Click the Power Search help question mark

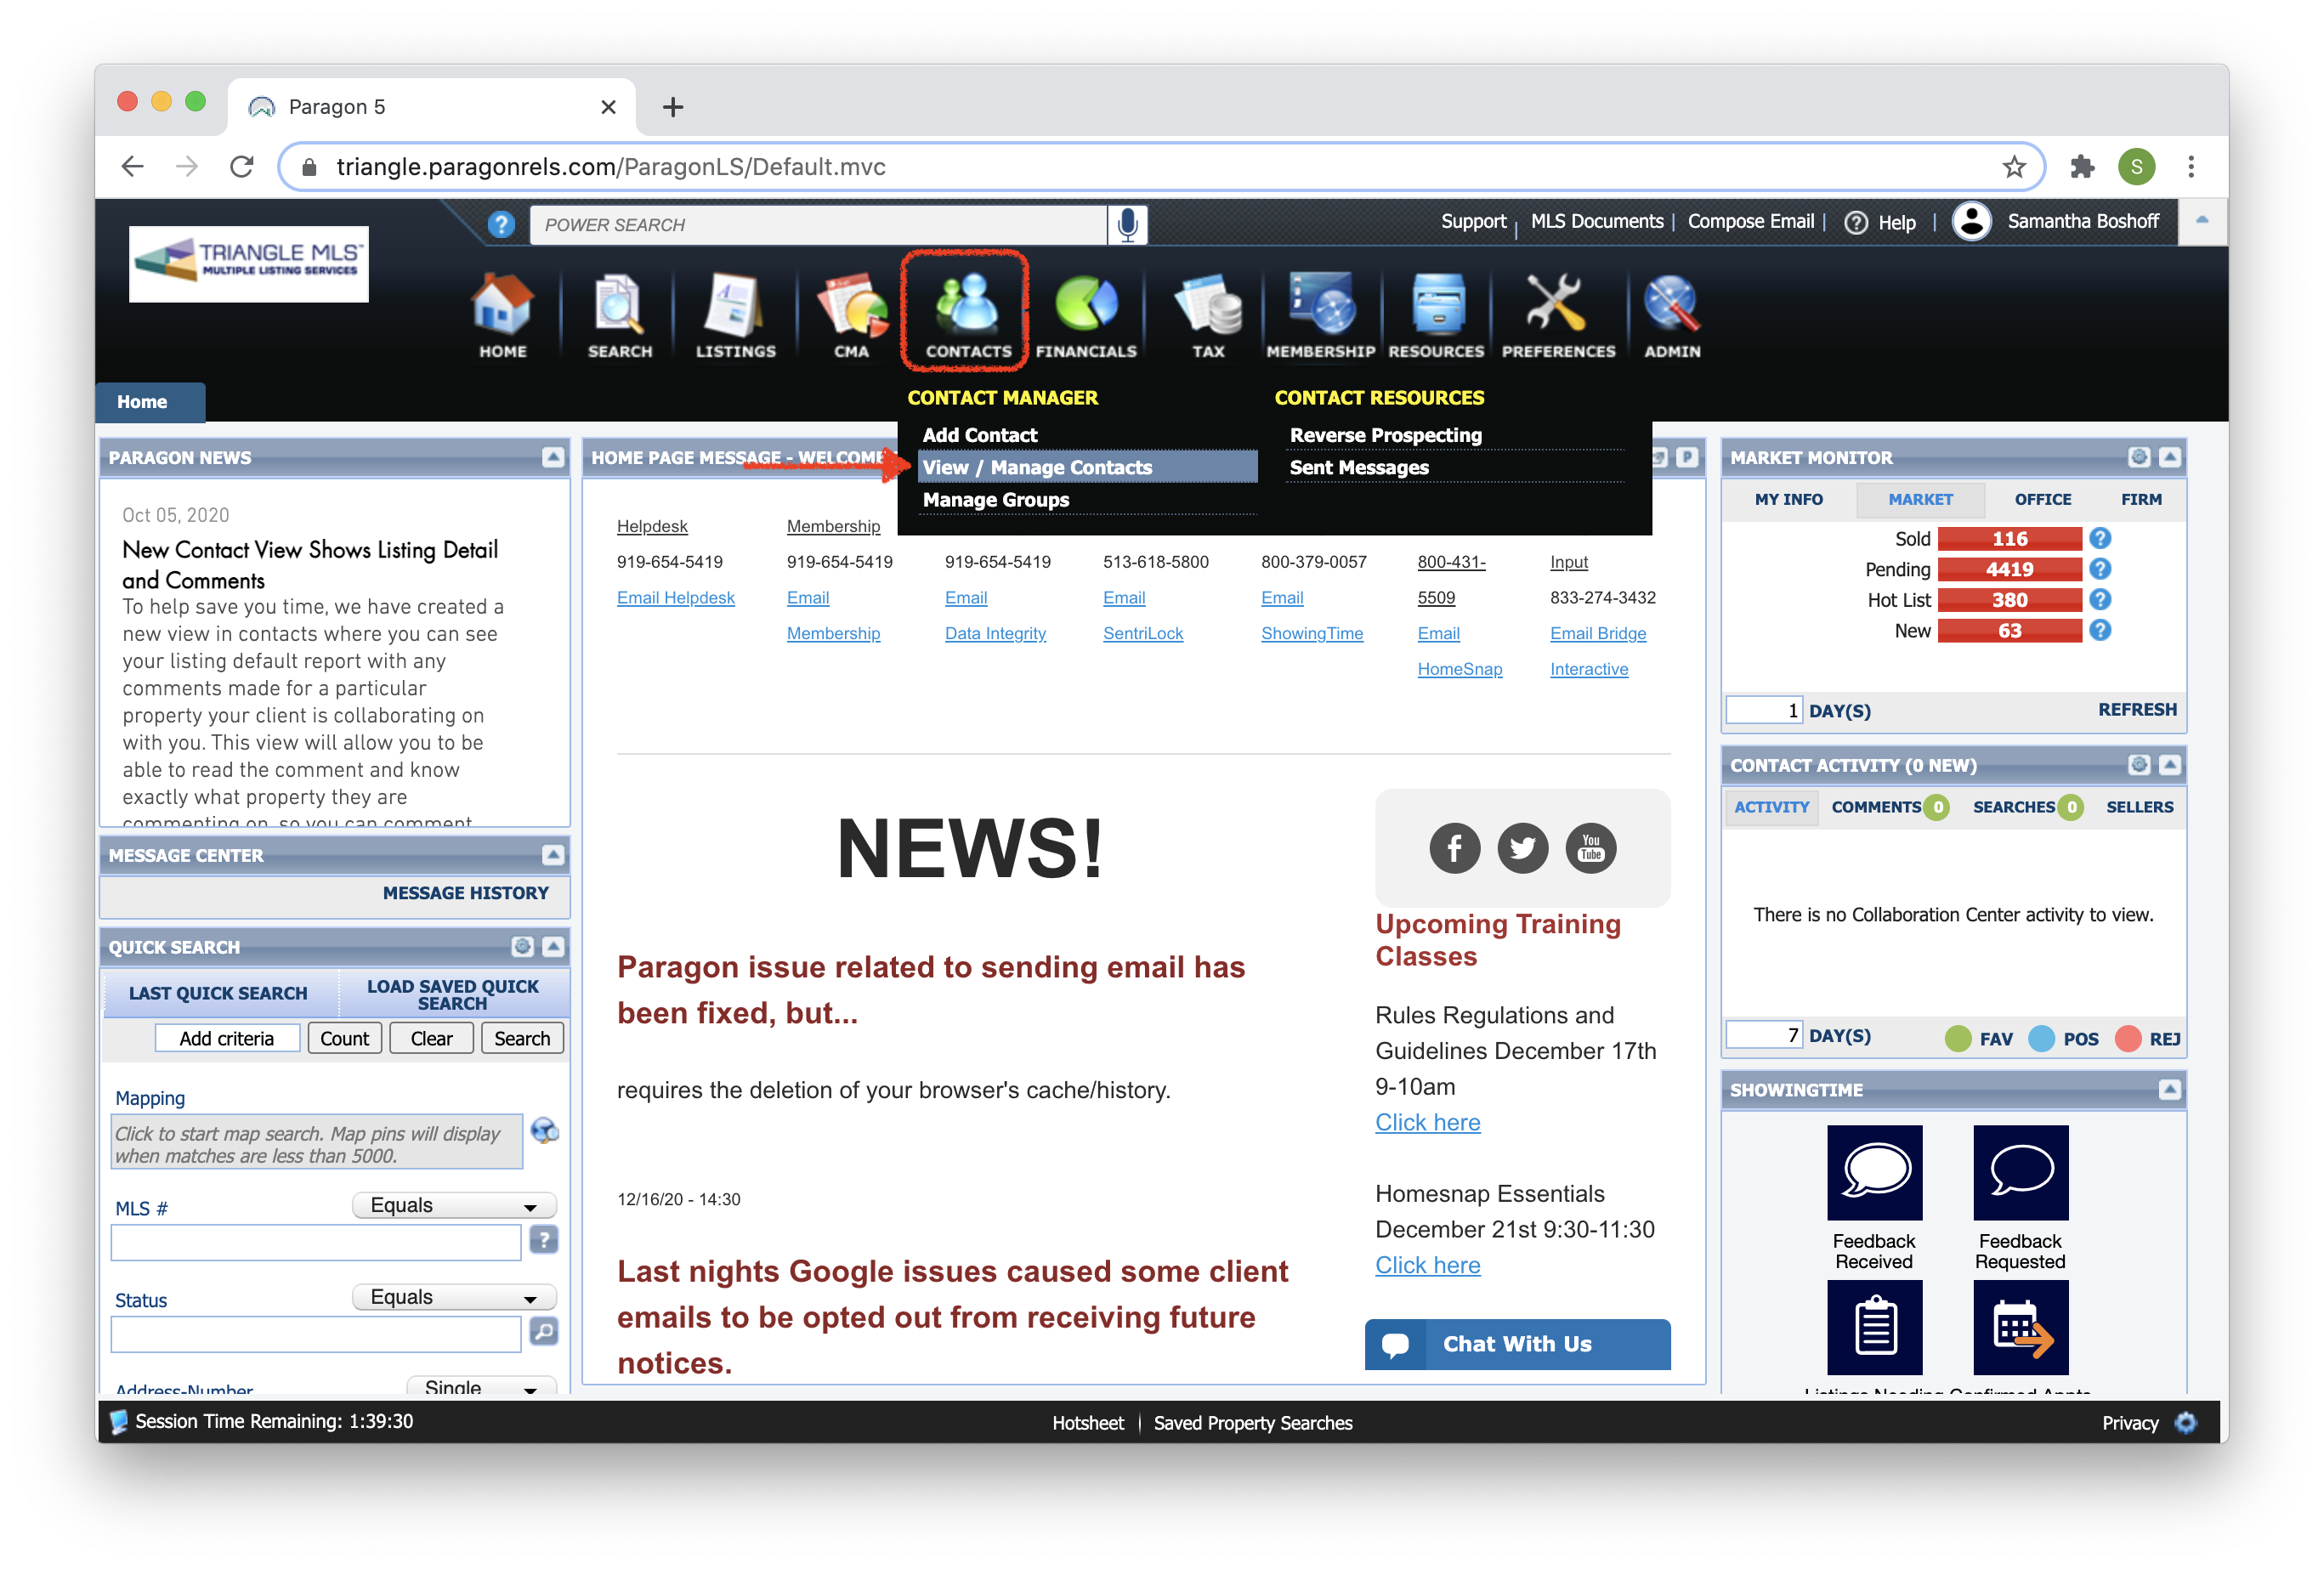[x=501, y=224]
